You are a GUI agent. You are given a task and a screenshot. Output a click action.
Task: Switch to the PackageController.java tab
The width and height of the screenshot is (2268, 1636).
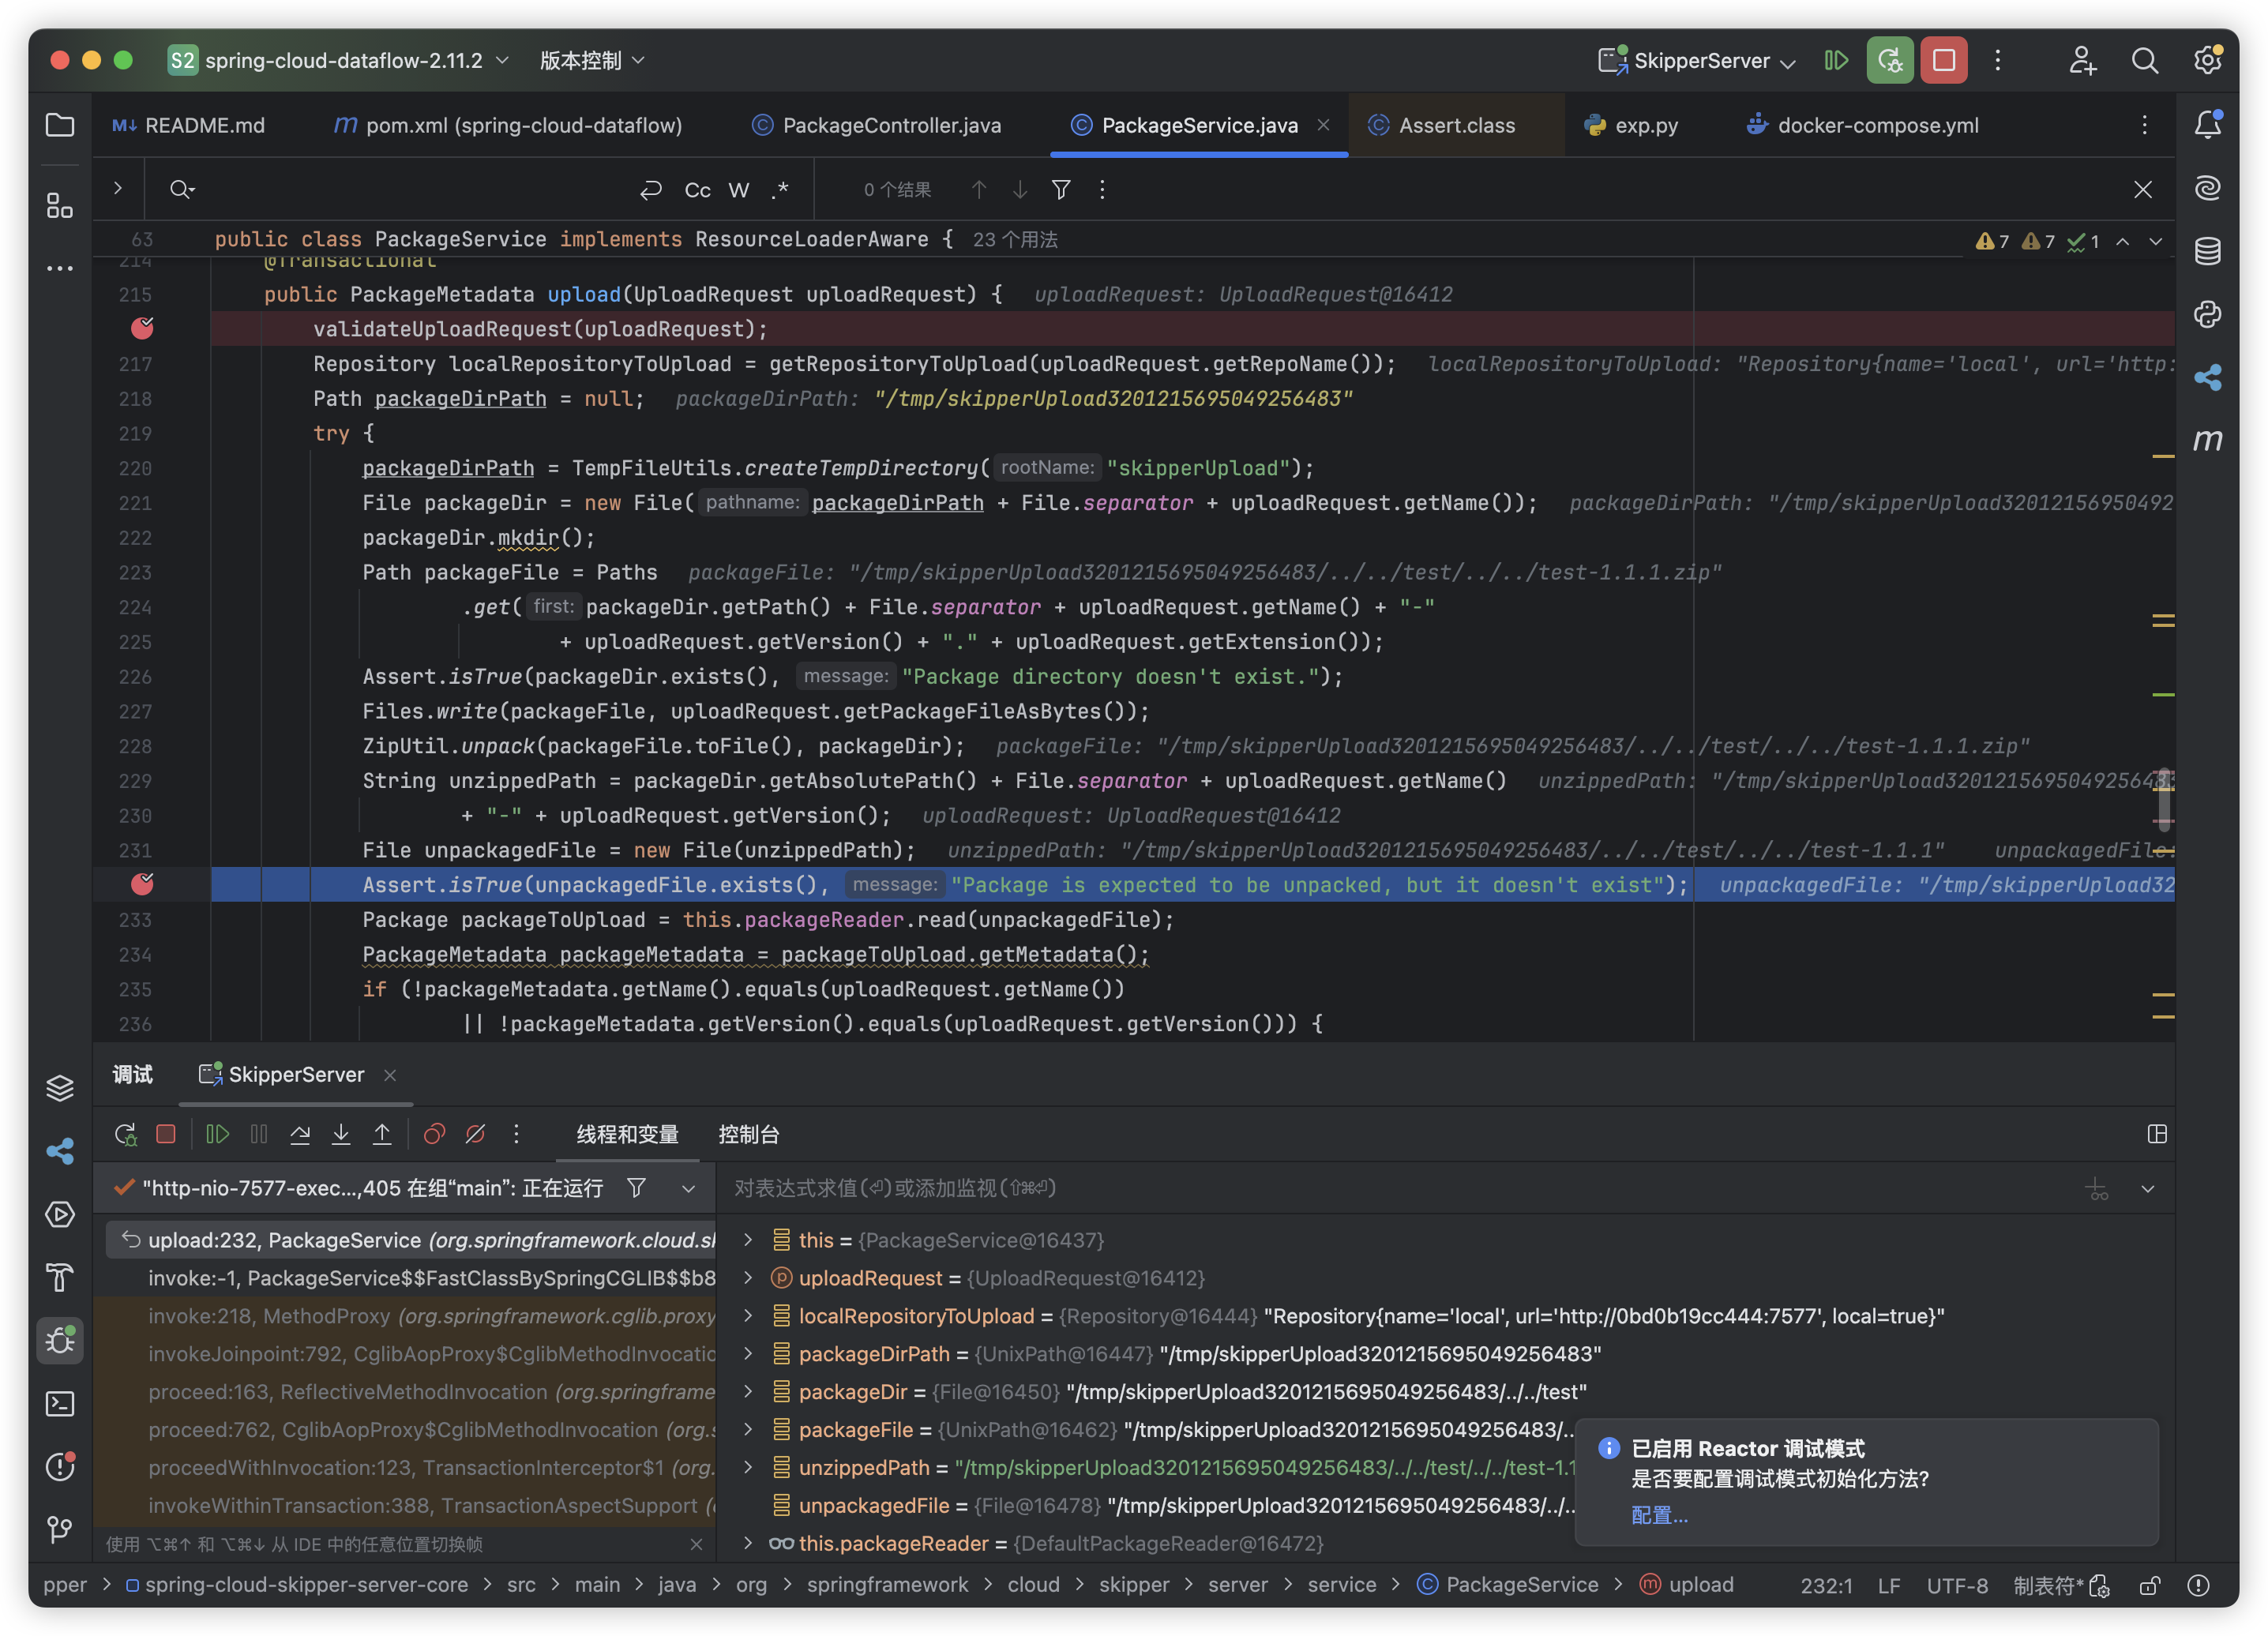pyautogui.click(x=876, y=125)
